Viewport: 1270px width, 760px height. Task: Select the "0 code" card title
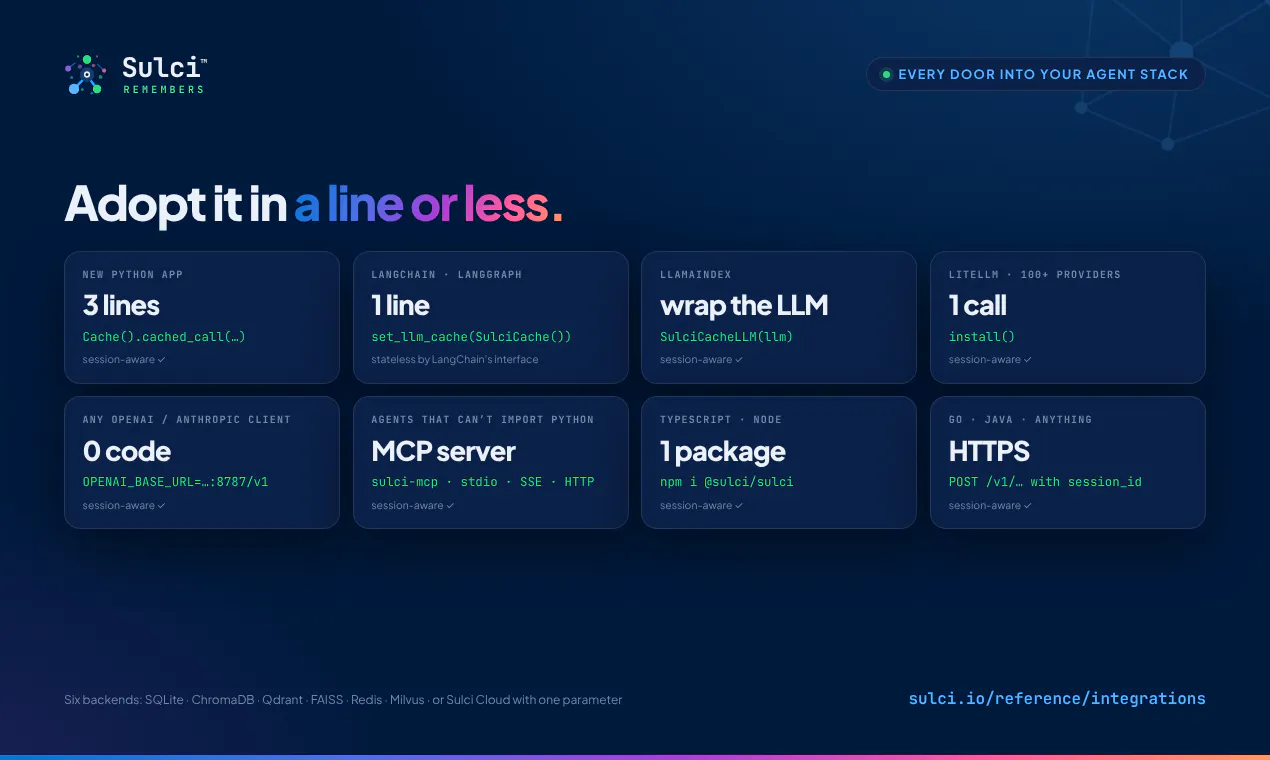pyautogui.click(x=126, y=451)
